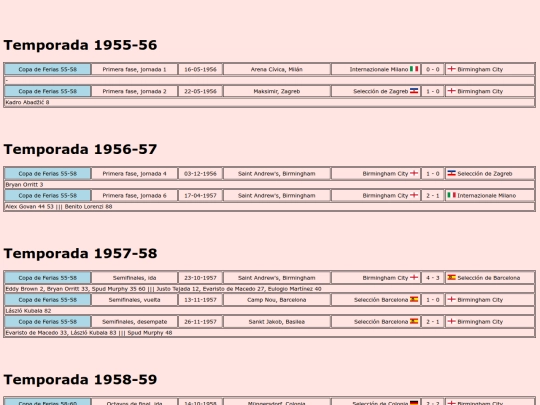Click the 4 - 3 score cell

point(433,278)
